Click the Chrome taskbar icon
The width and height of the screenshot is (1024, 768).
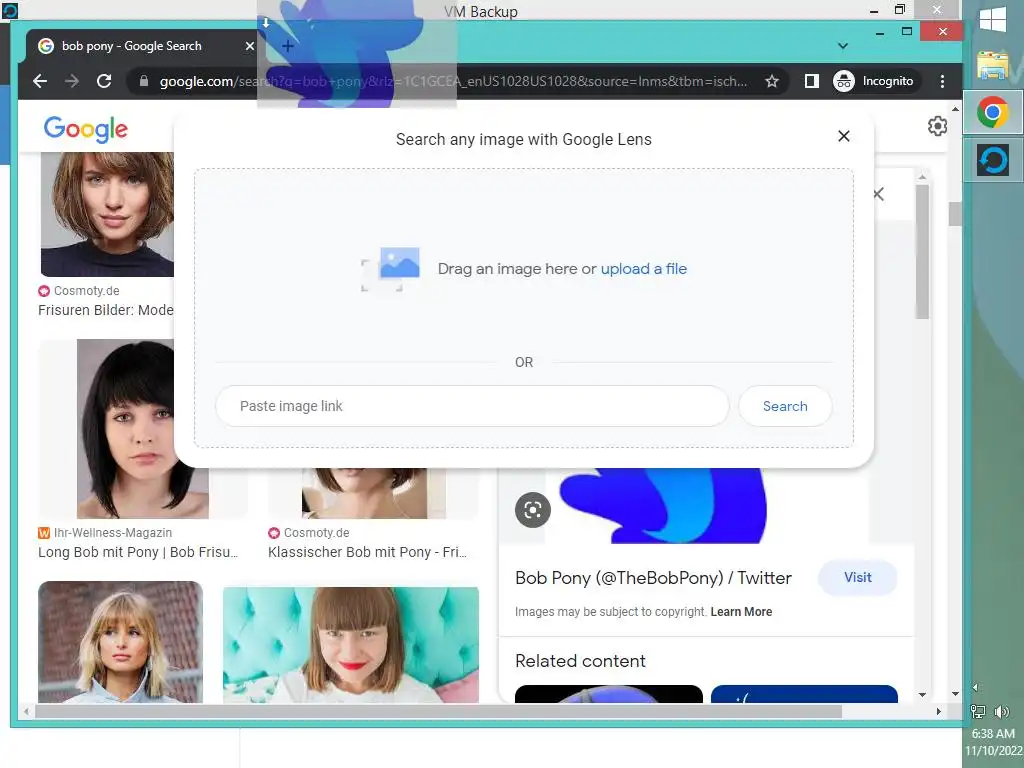(993, 113)
